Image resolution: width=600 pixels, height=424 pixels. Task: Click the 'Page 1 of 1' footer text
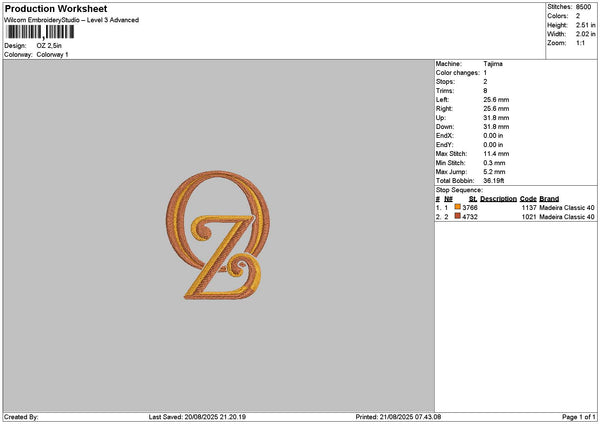pos(579,417)
